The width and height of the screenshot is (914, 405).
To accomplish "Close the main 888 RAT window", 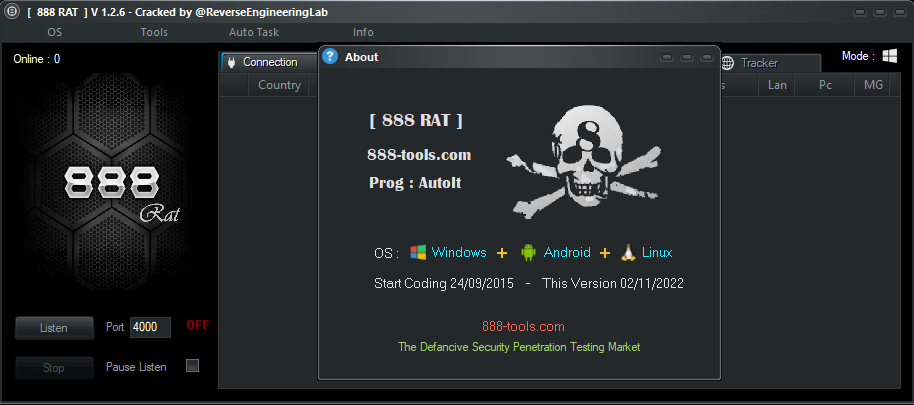I will pyautogui.click(x=899, y=12).
